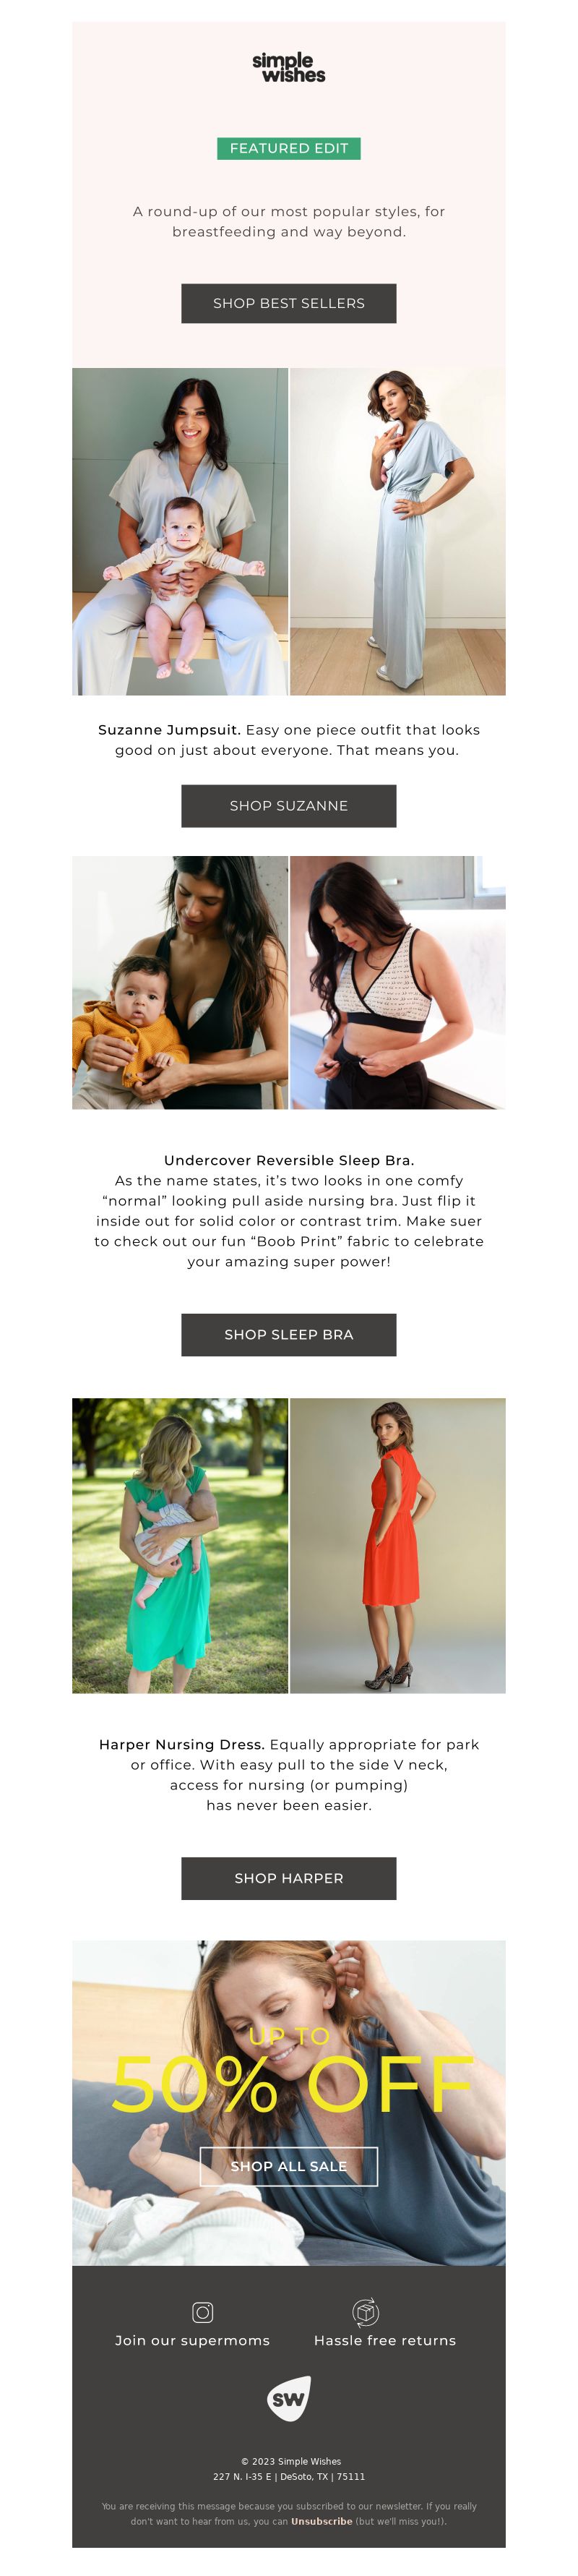578x2576 pixels.
Task: Click the SW badge logo in footer
Action: (x=289, y=2399)
